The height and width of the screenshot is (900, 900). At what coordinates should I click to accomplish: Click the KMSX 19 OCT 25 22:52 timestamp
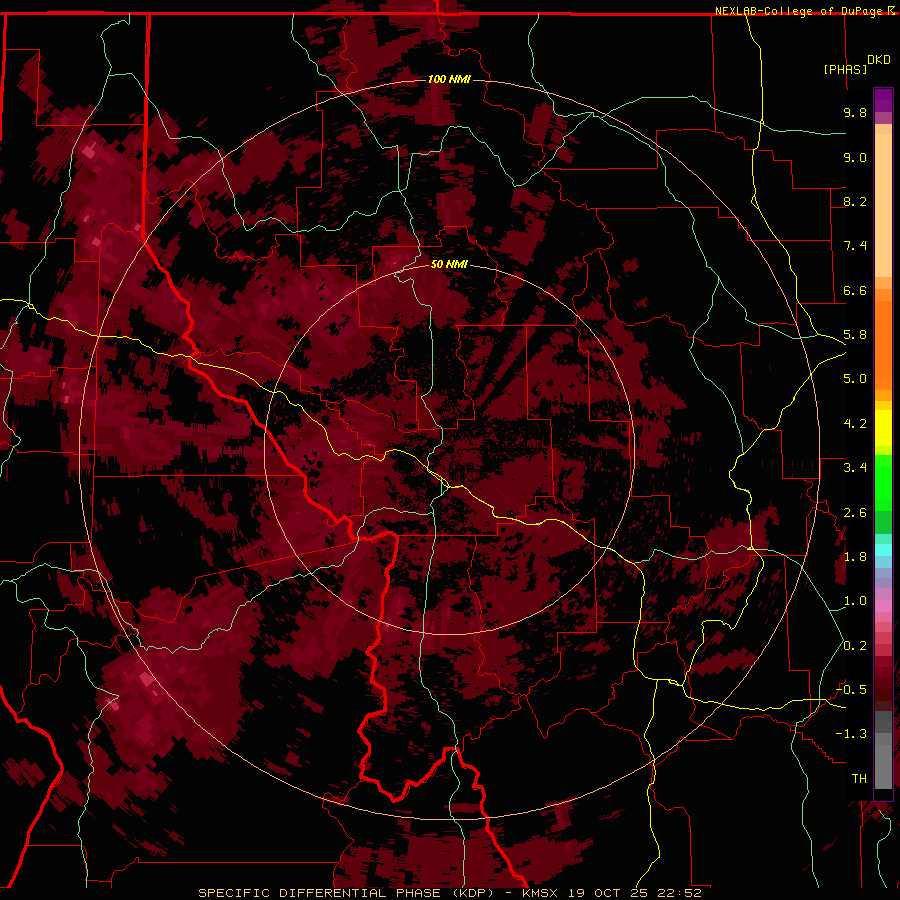(612, 893)
